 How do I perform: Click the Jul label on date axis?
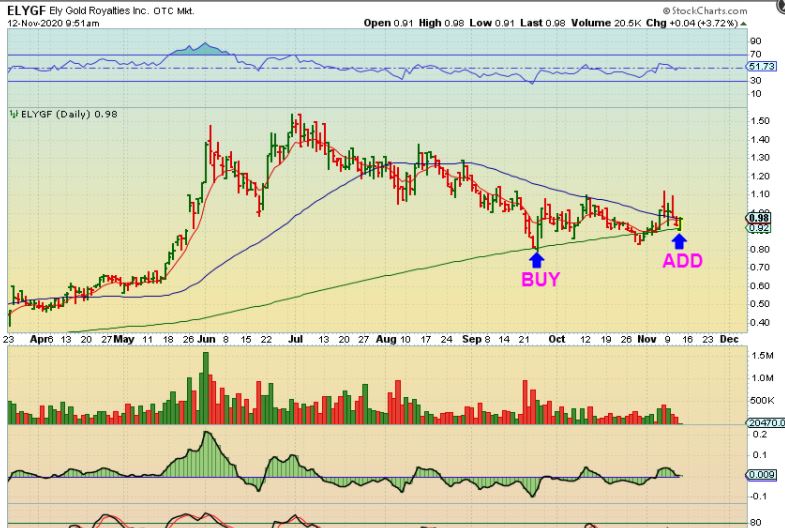coord(295,339)
